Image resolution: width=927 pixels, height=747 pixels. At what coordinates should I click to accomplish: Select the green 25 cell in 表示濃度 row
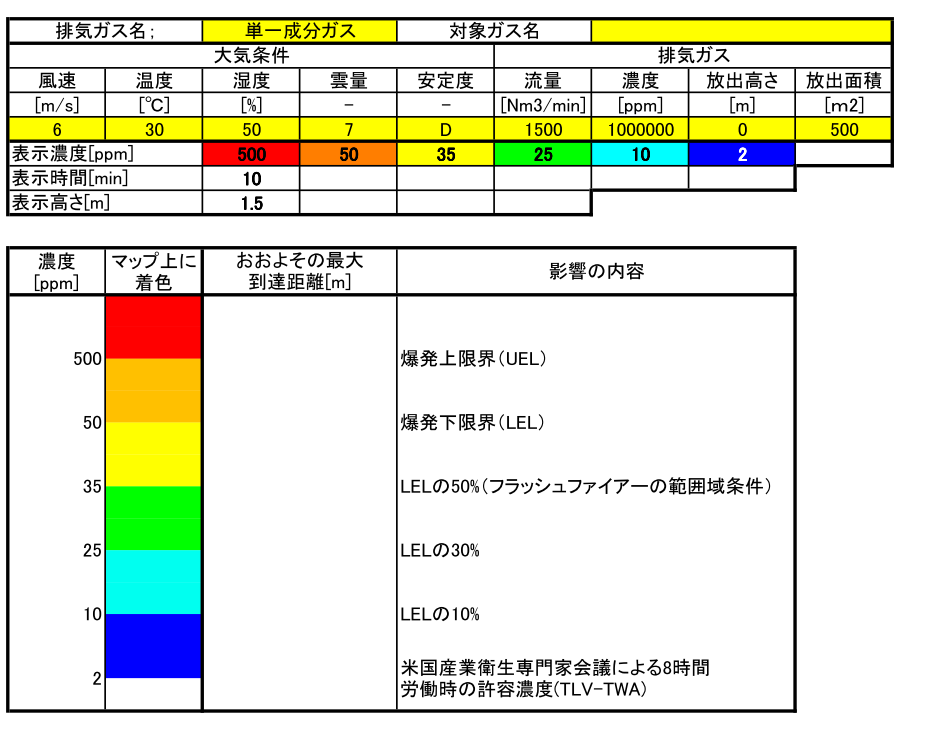click(543, 154)
